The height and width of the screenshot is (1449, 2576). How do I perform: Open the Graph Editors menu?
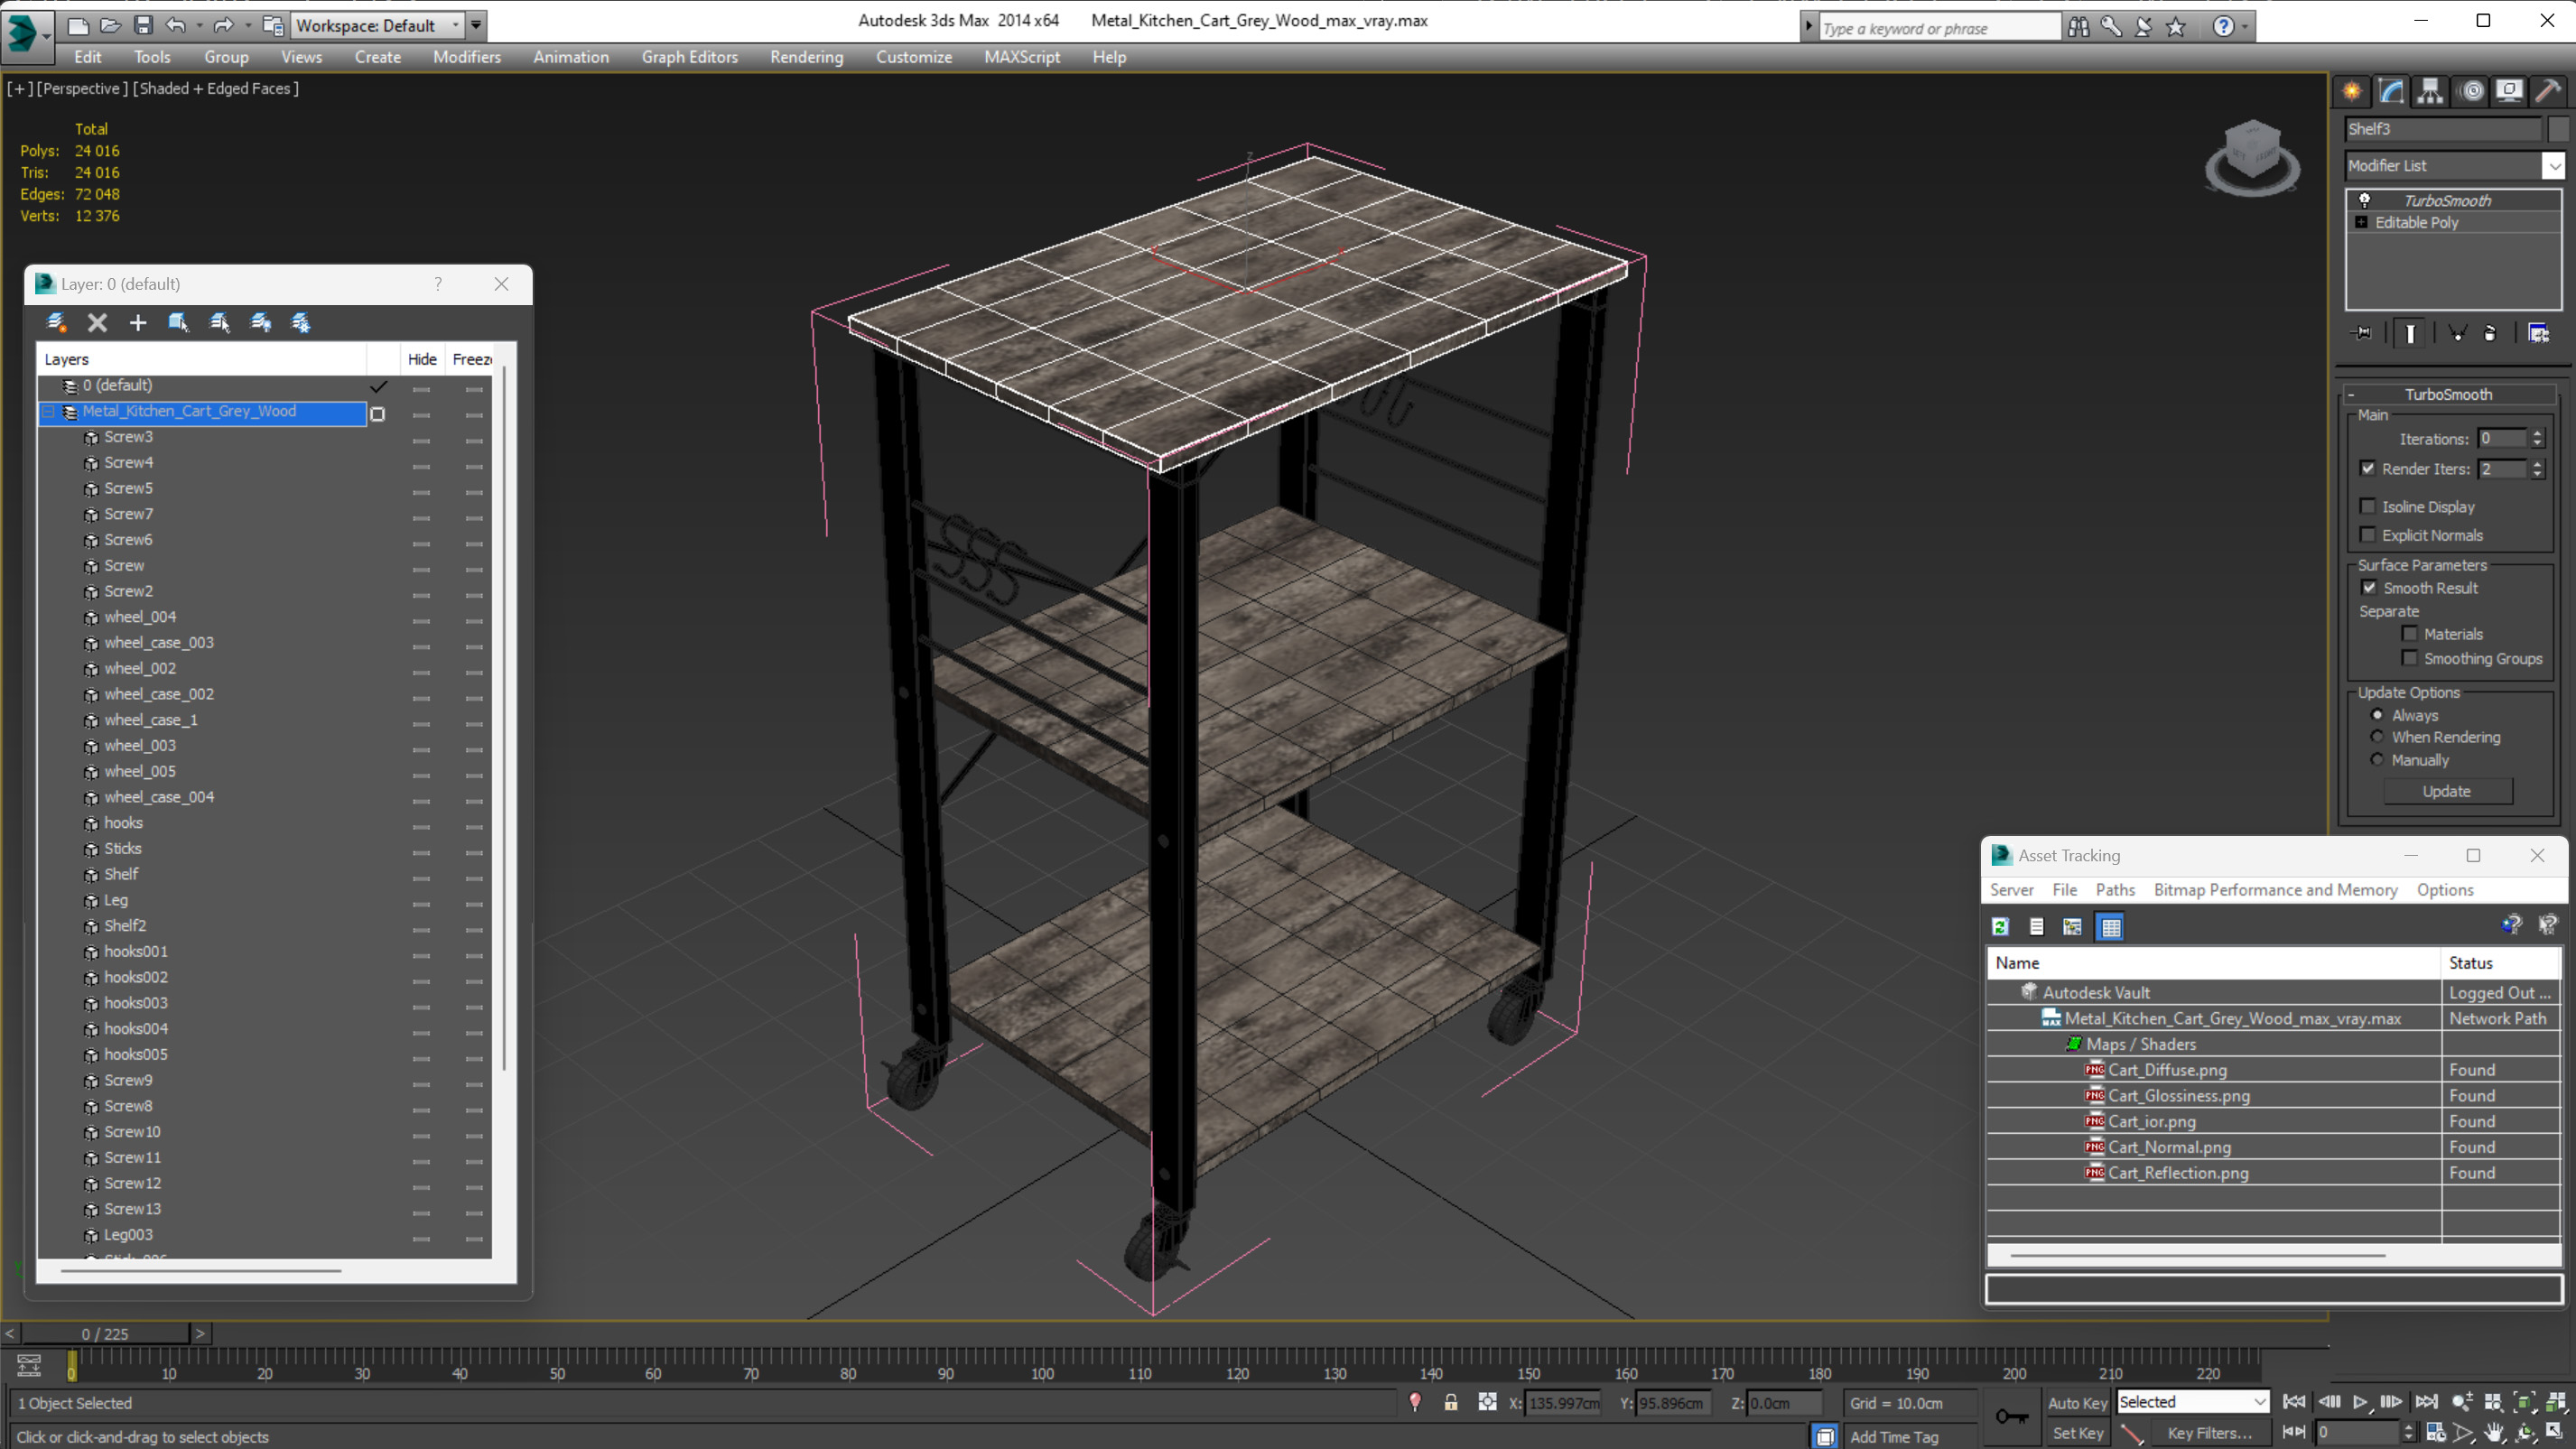pos(689,57)
